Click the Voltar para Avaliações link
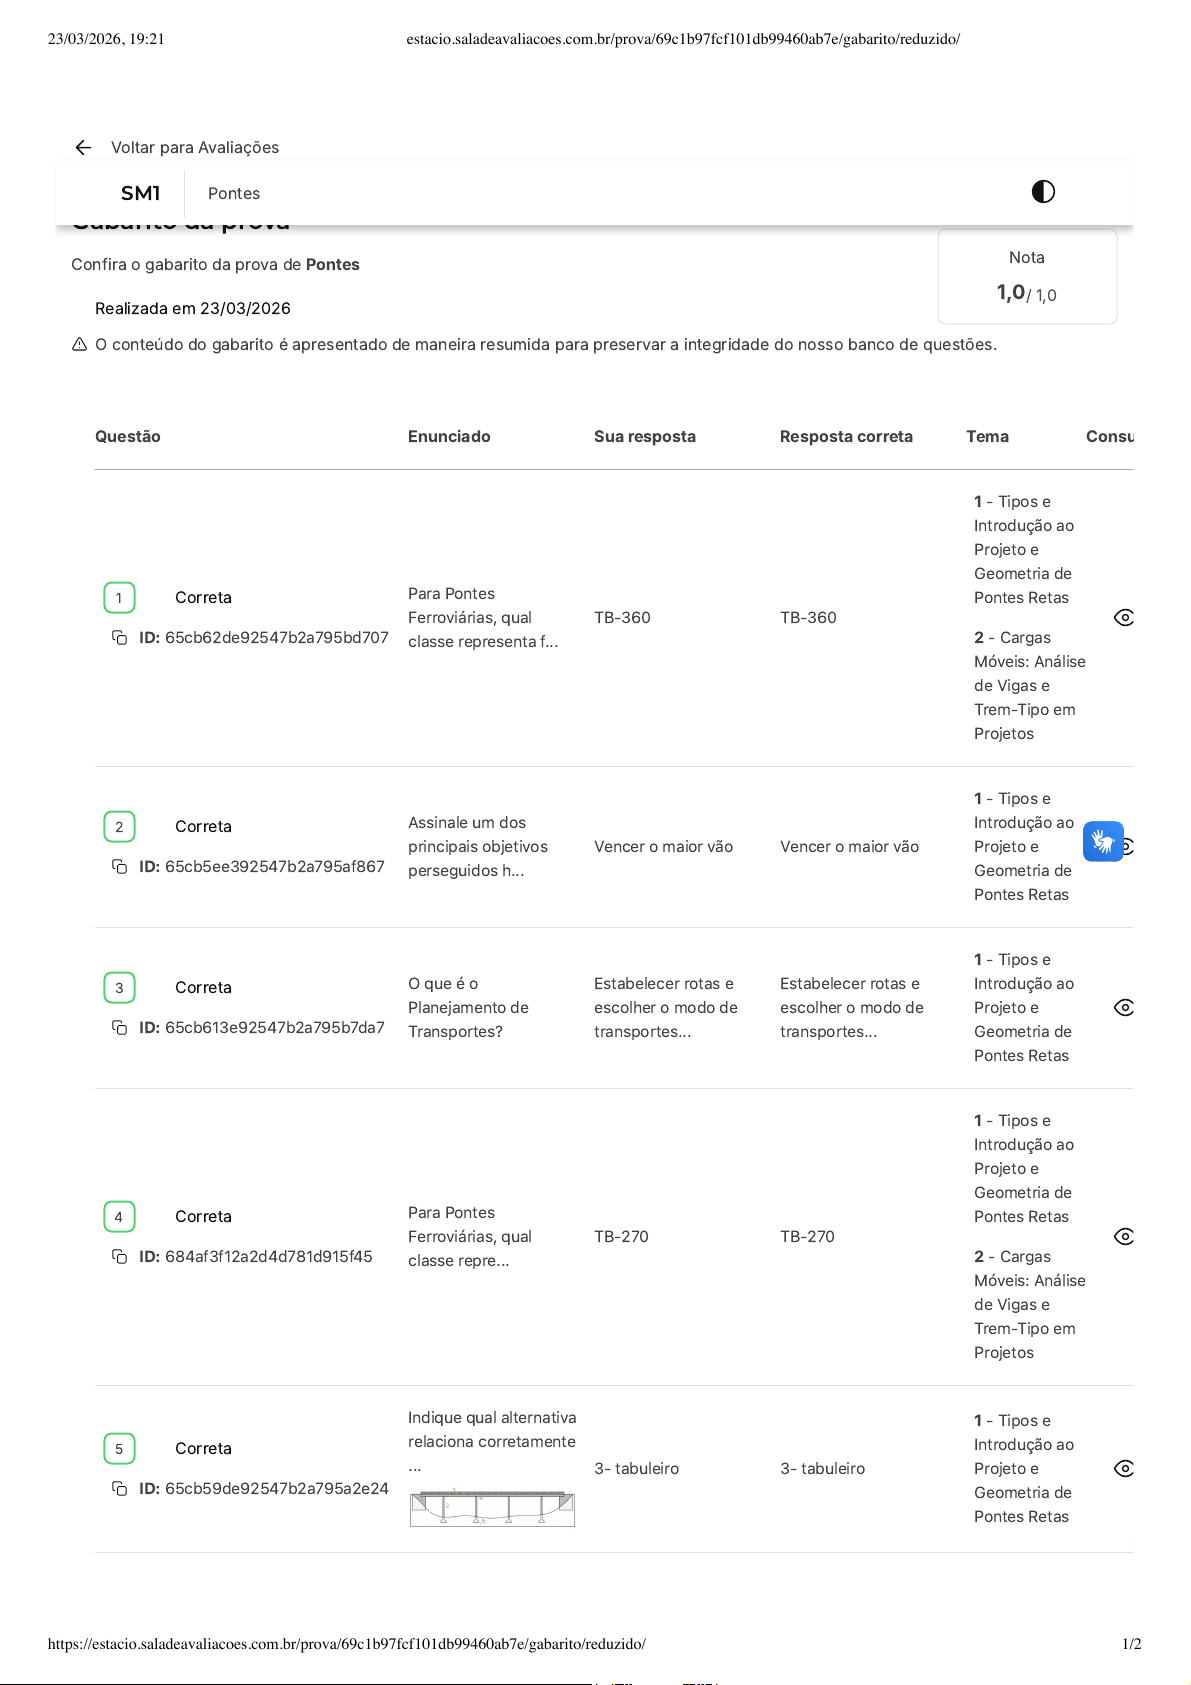The height and width of the screenshot is (1685, 1191). [x=195, y=148]
